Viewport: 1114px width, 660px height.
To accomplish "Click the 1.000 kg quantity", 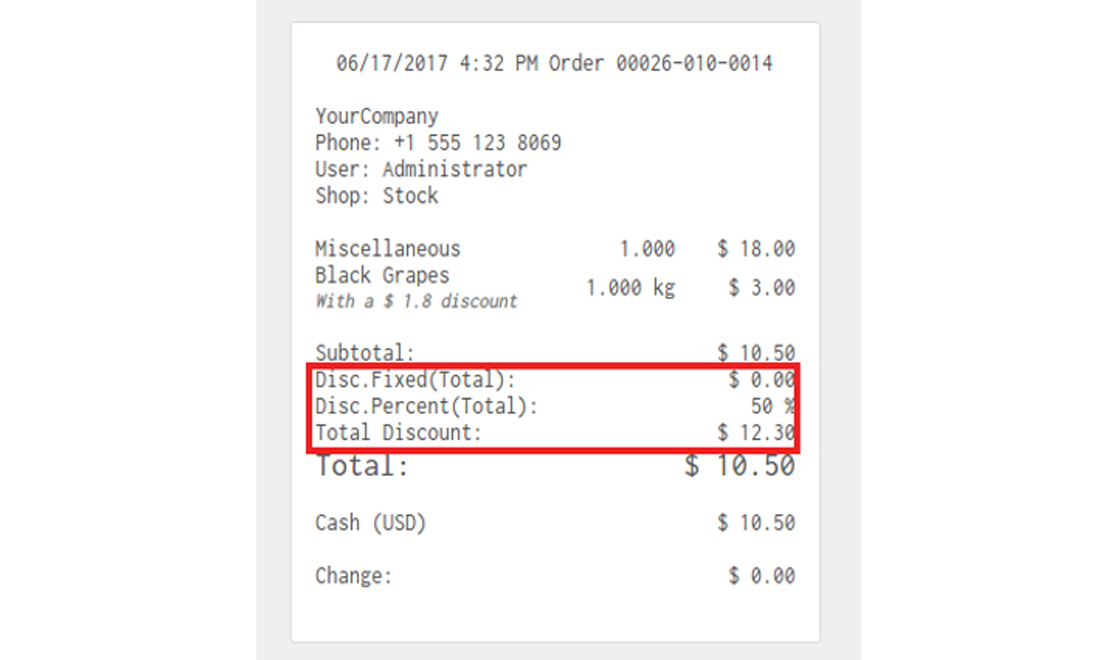I will point(630,288).
